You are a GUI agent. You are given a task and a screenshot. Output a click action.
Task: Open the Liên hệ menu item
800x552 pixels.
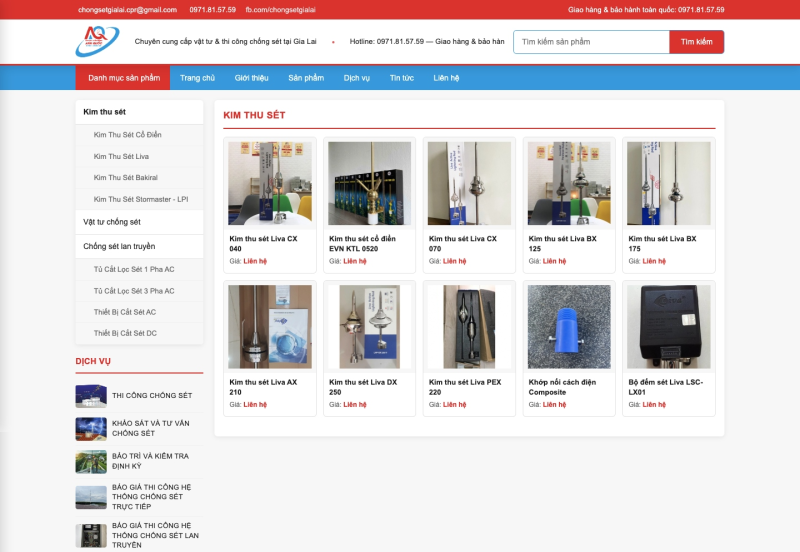pyautogui.click(x=446, y=78)
